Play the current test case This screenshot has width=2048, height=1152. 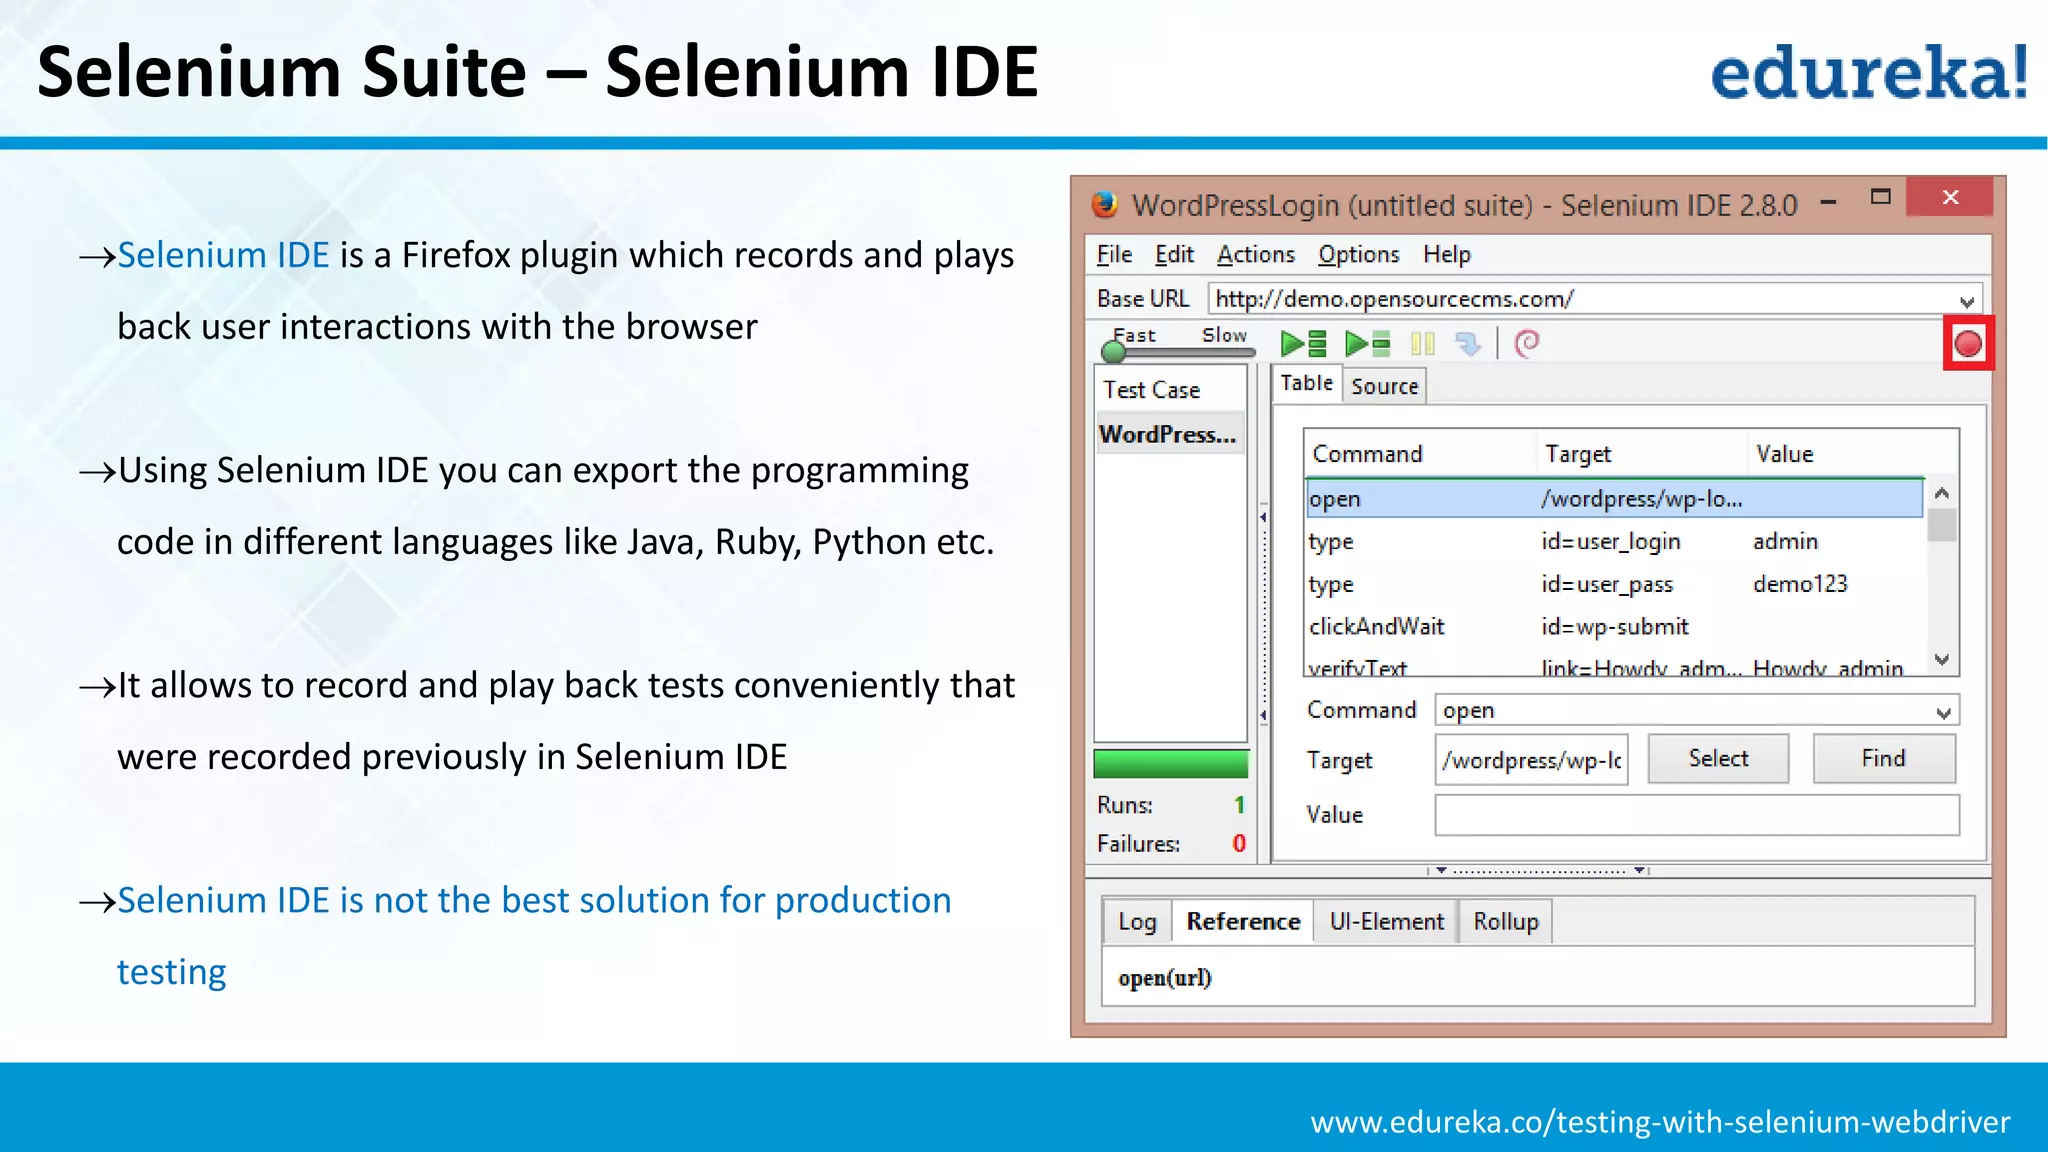point(1367,344)
